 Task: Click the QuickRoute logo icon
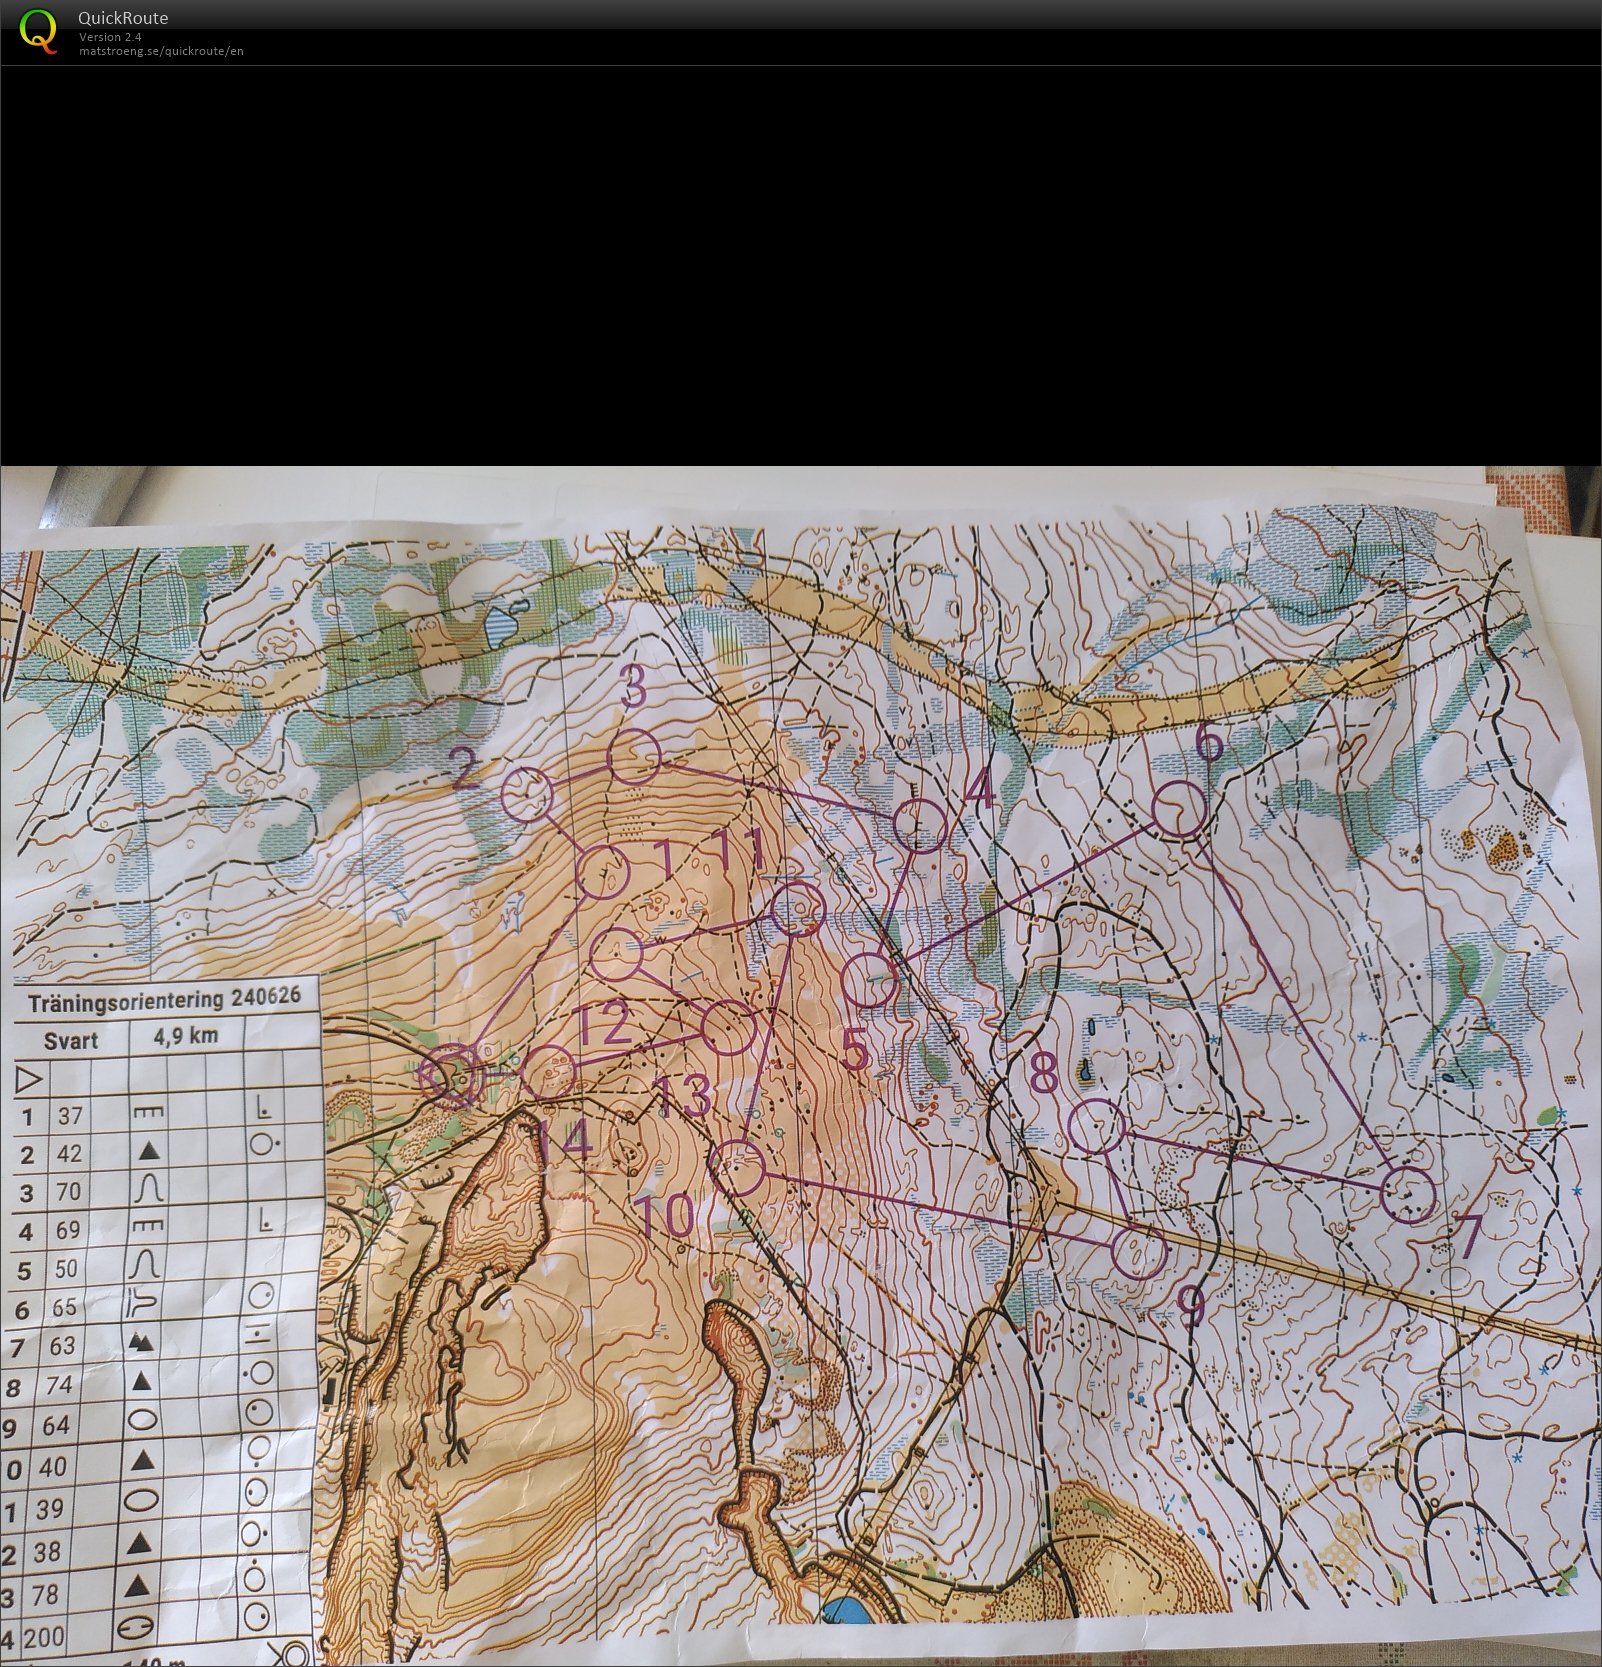point(38,30)
